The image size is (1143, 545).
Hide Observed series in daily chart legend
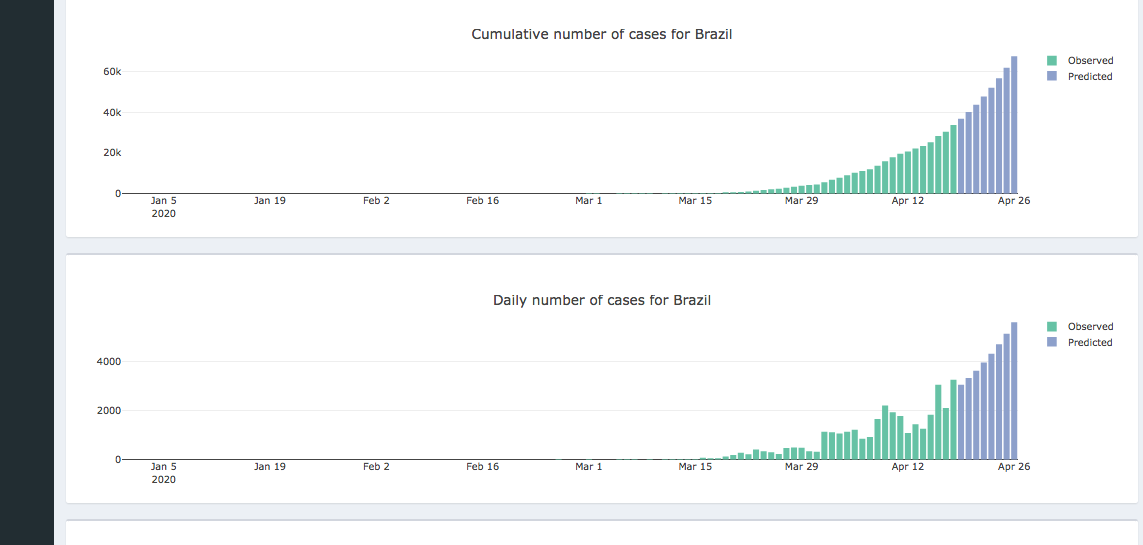coord(1089,327)
